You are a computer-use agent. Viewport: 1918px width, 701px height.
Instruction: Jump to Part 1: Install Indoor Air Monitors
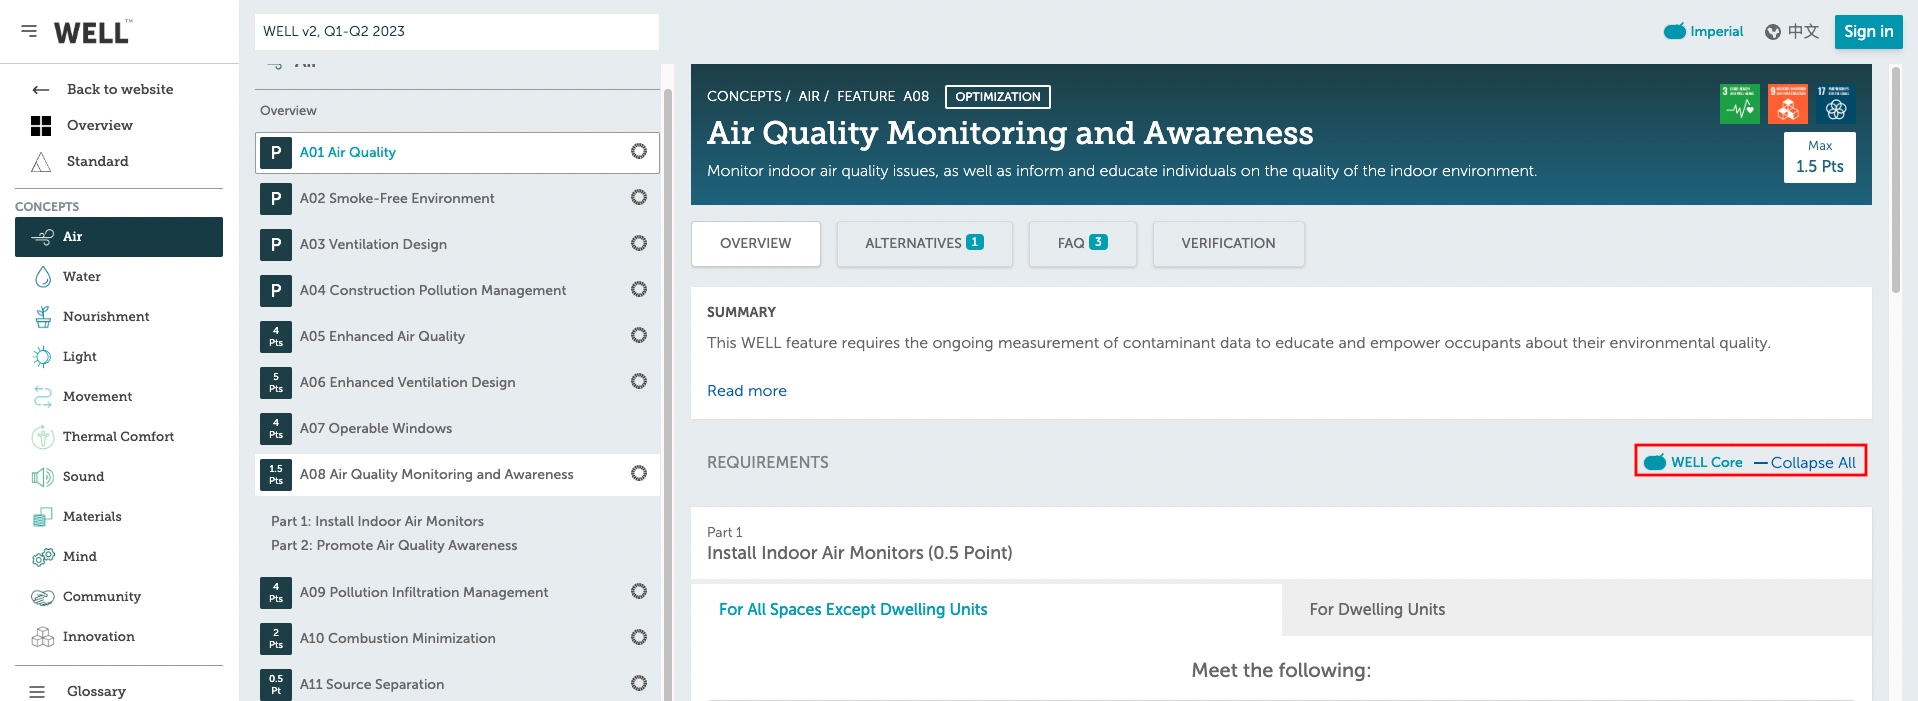[378, 522]
